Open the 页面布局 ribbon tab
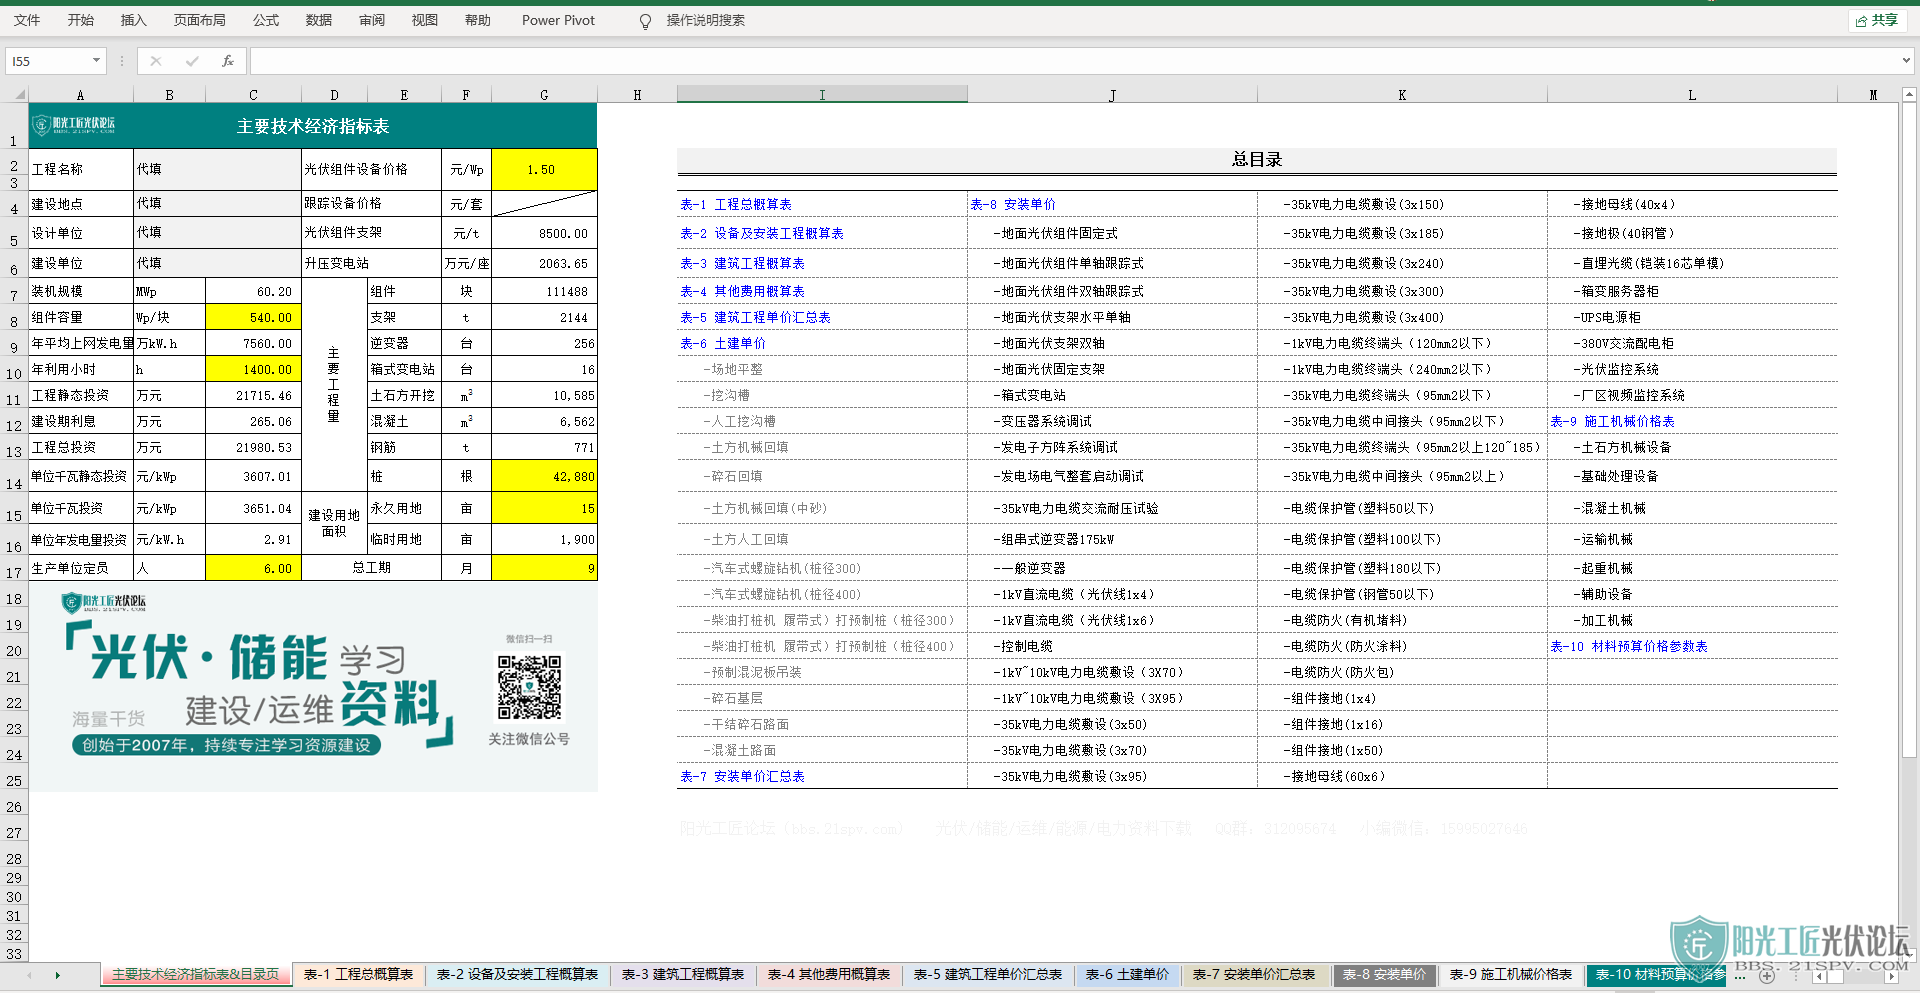Viewport: 1920px width, 993px height. [200, 20]
